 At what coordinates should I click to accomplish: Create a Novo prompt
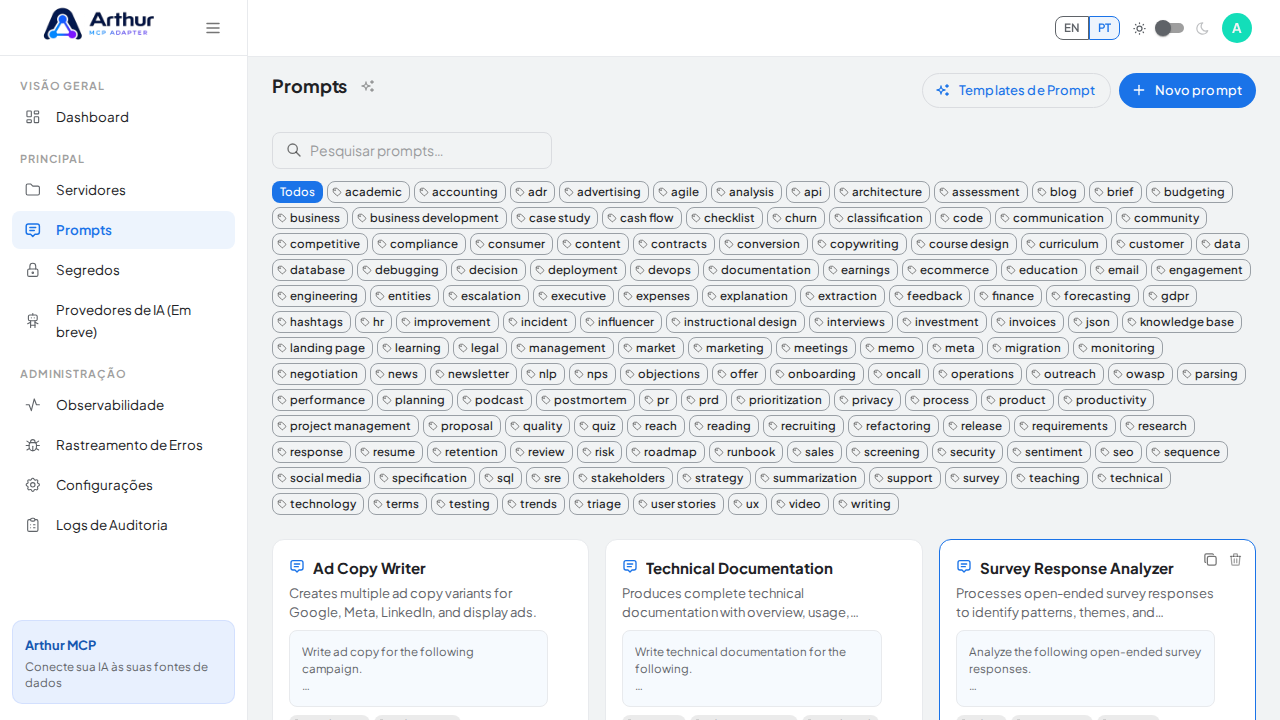point(1187,90)
